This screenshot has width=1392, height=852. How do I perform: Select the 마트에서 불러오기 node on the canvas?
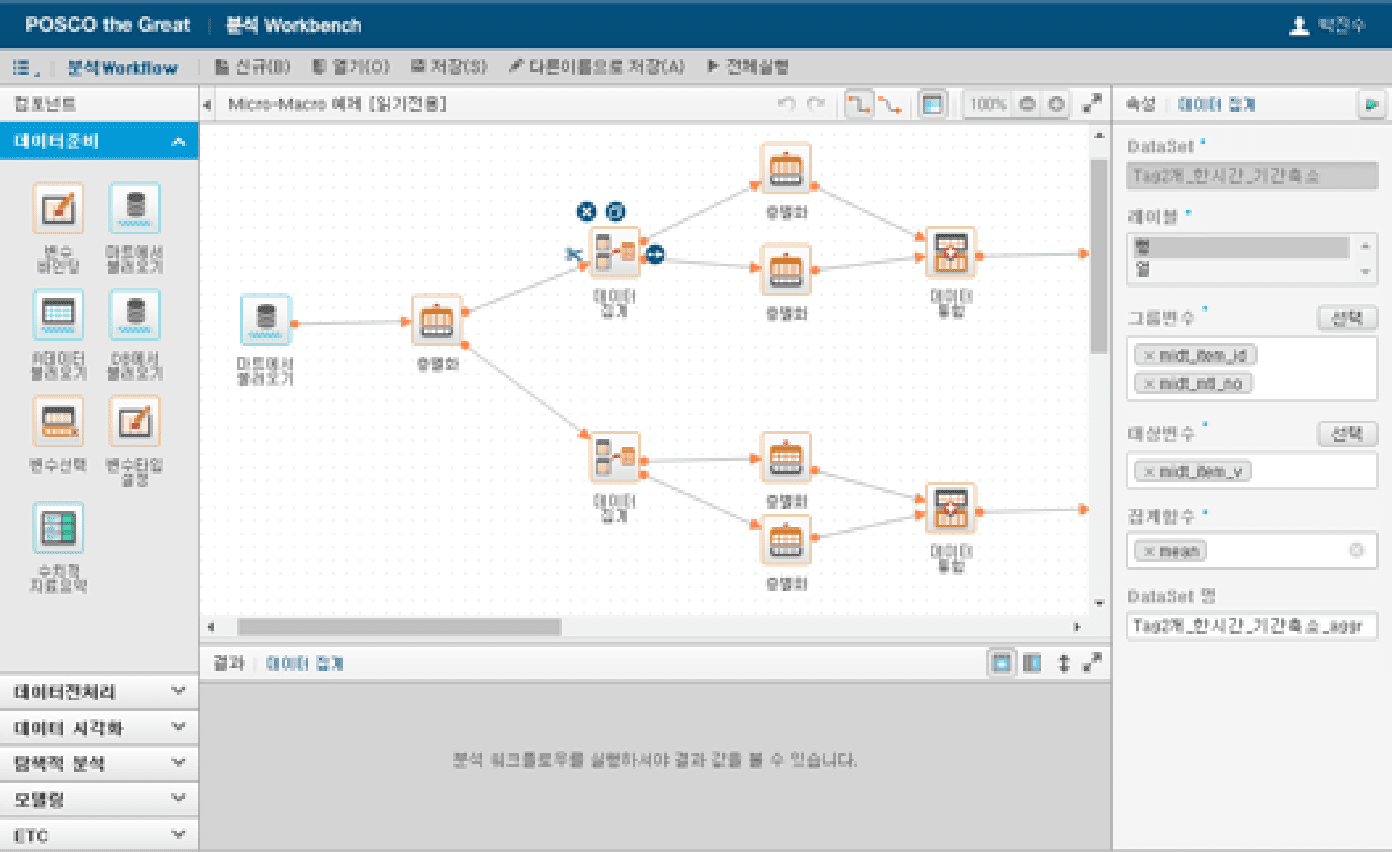(x=265, y=321)
